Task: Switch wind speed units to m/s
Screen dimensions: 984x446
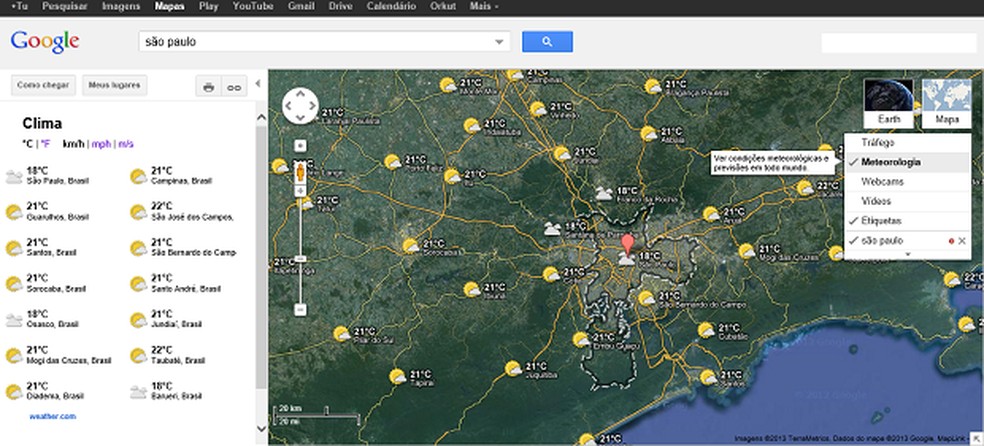Action: (126, 144)
